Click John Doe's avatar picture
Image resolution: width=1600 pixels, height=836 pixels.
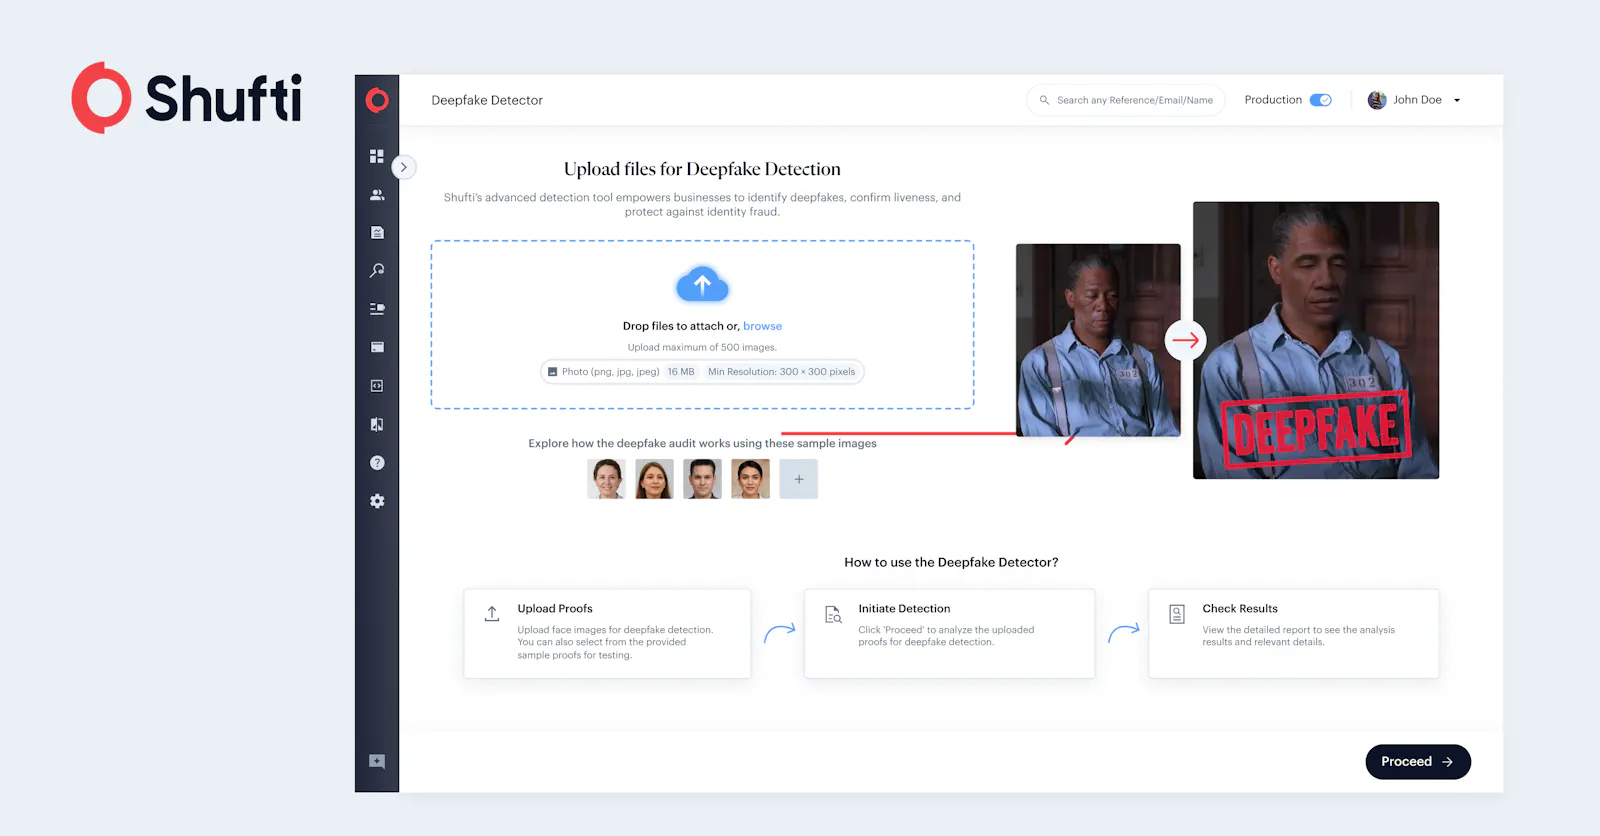coord(1377,100)
